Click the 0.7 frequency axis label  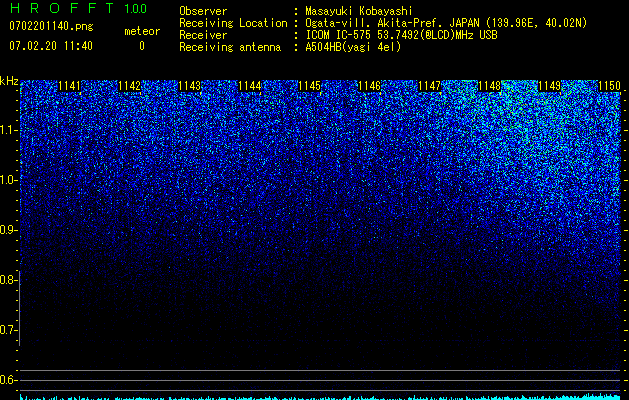coord(8,330)
